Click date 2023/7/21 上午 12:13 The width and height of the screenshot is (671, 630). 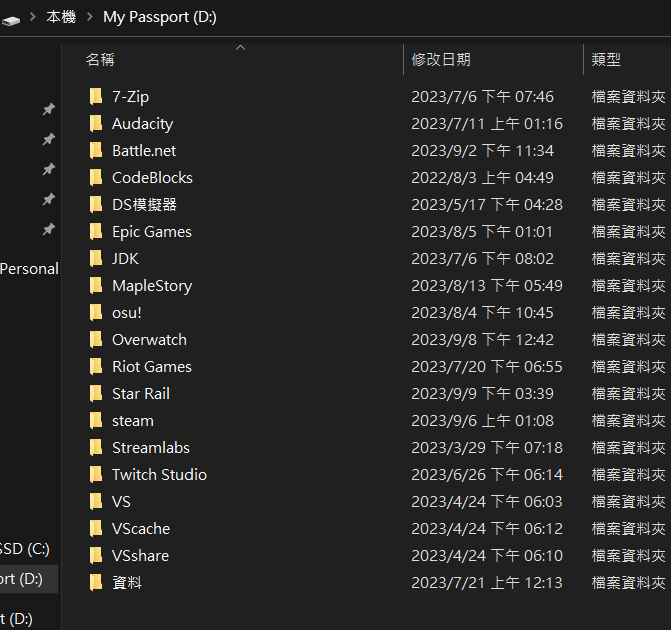(487, 582)
